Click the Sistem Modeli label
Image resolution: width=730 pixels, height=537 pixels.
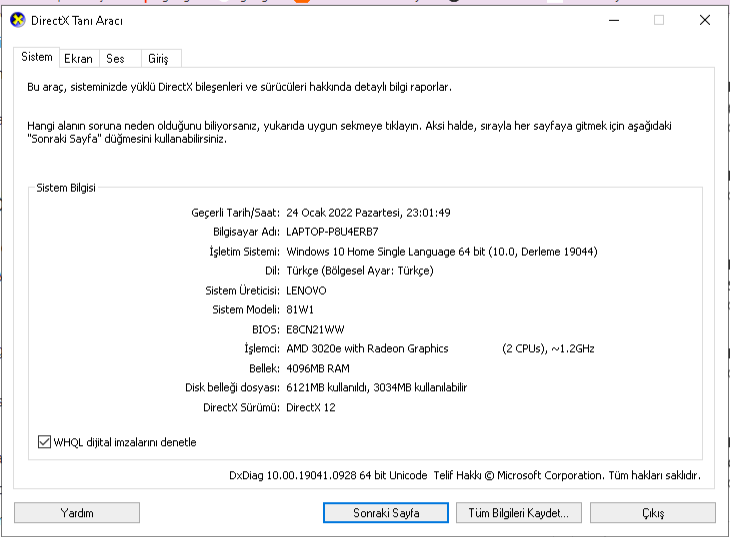click(x=245, y=310)
